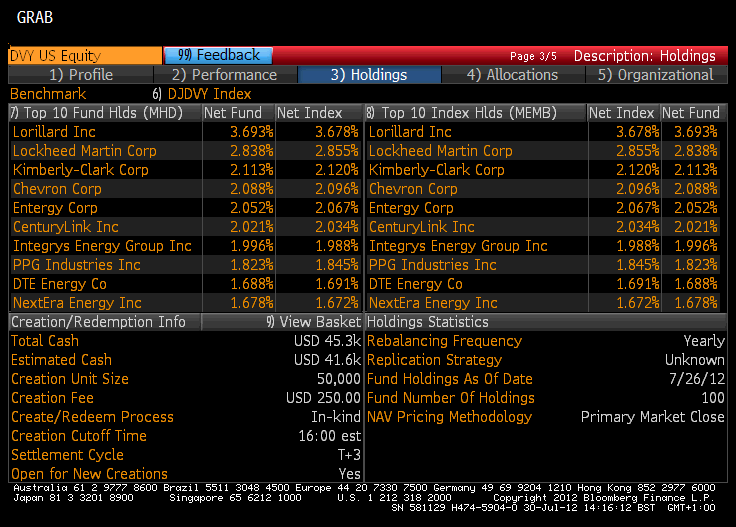This screenshot has width=736, height=527.
Task: Click the Fund Holdings As Of Date label
Action: 450,379
